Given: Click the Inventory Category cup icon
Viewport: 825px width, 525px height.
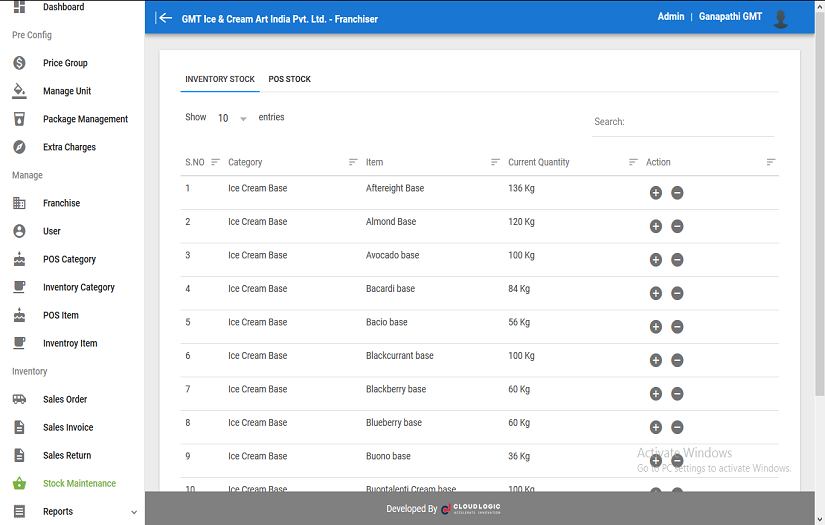Looking at the screenshot, I should (19, 287).
